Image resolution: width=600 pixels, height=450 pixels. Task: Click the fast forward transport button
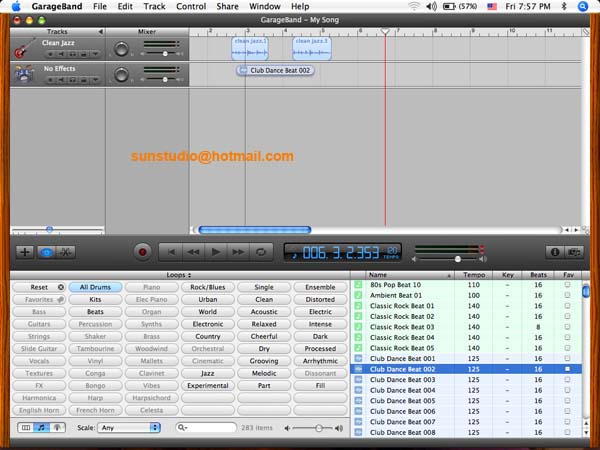click(x=238, y=252)
